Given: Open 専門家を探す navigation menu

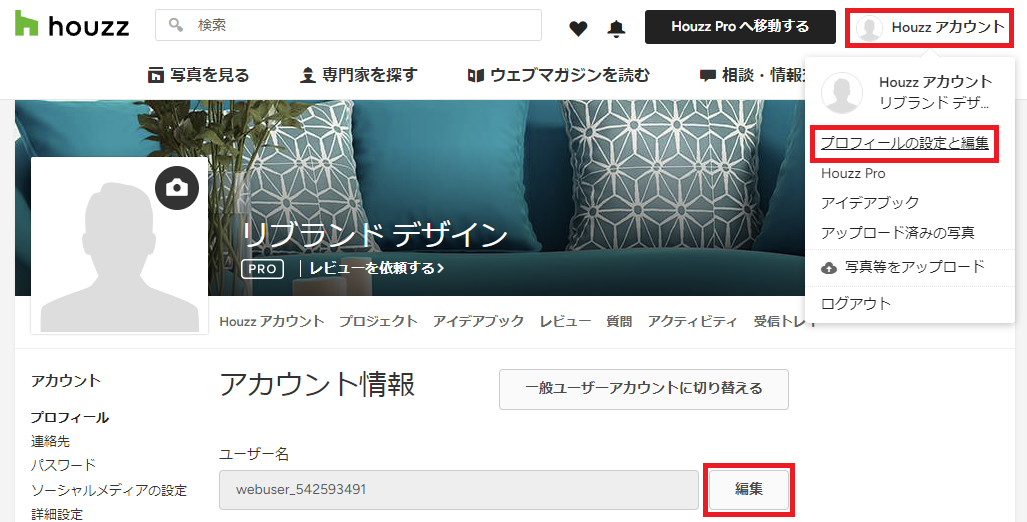Looking at the screenshot, I should 358,75.
